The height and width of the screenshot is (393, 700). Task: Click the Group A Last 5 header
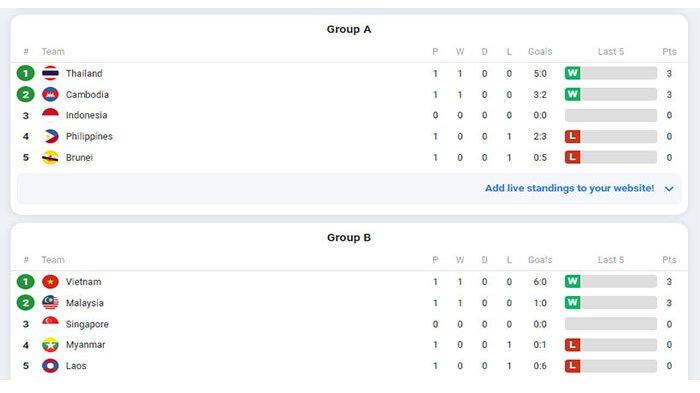[x=611, y=51]
